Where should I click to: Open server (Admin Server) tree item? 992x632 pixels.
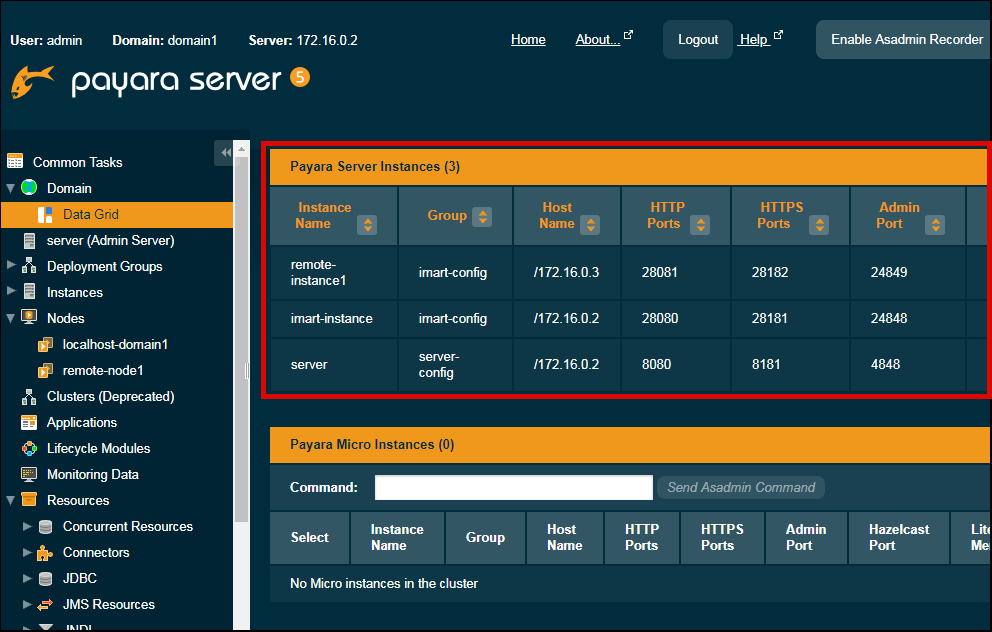110,240
